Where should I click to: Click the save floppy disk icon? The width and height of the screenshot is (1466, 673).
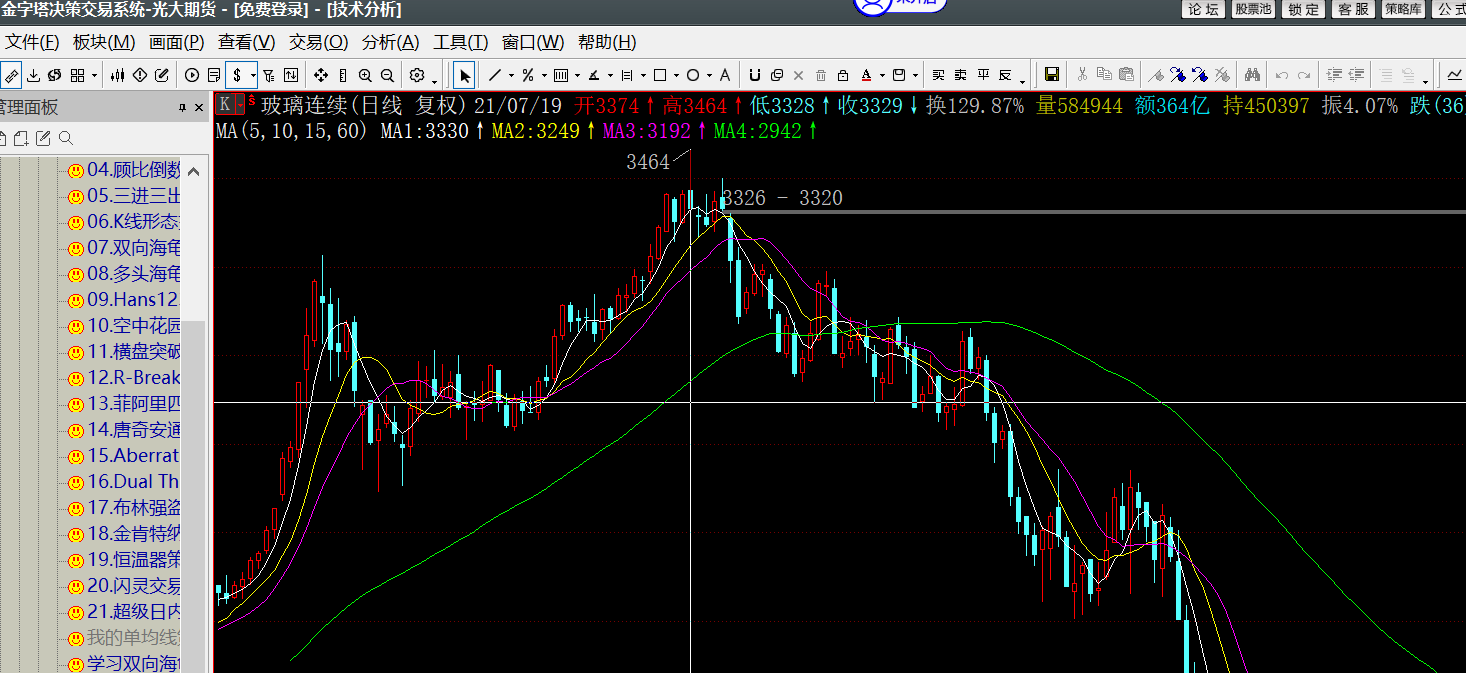(x=1051, y=75)
